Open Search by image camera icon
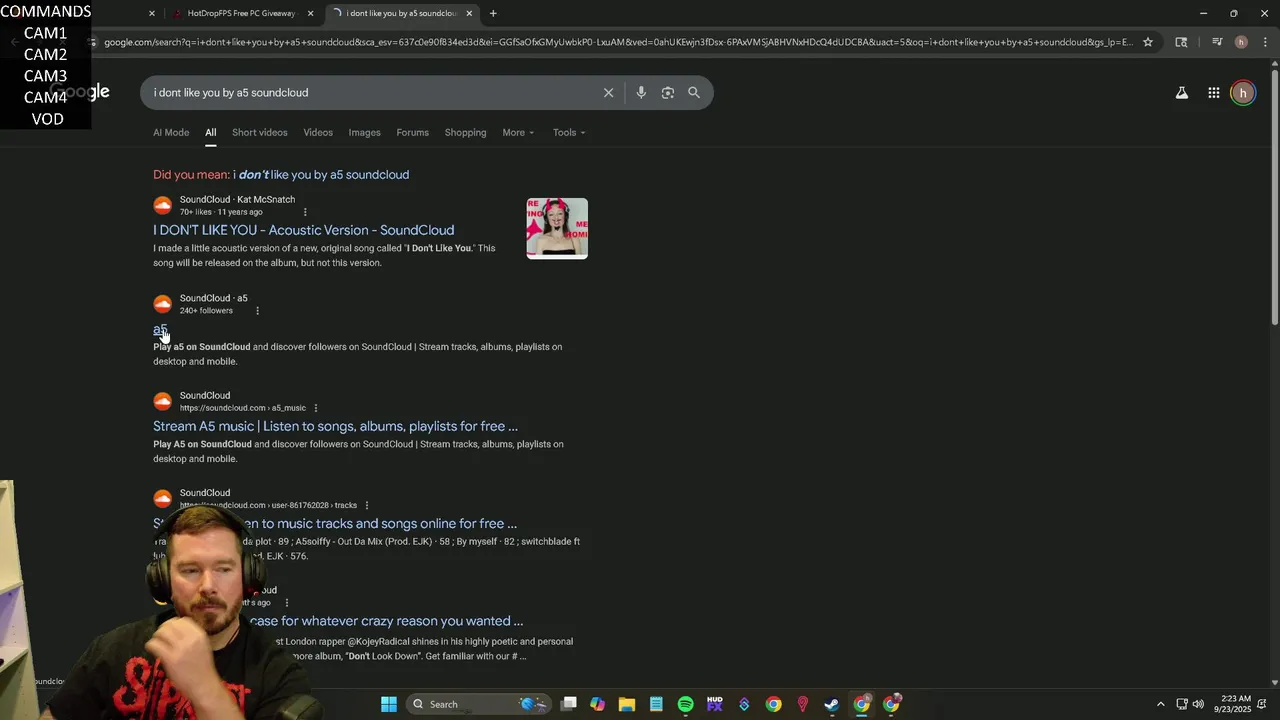 (x=667, y=93)
